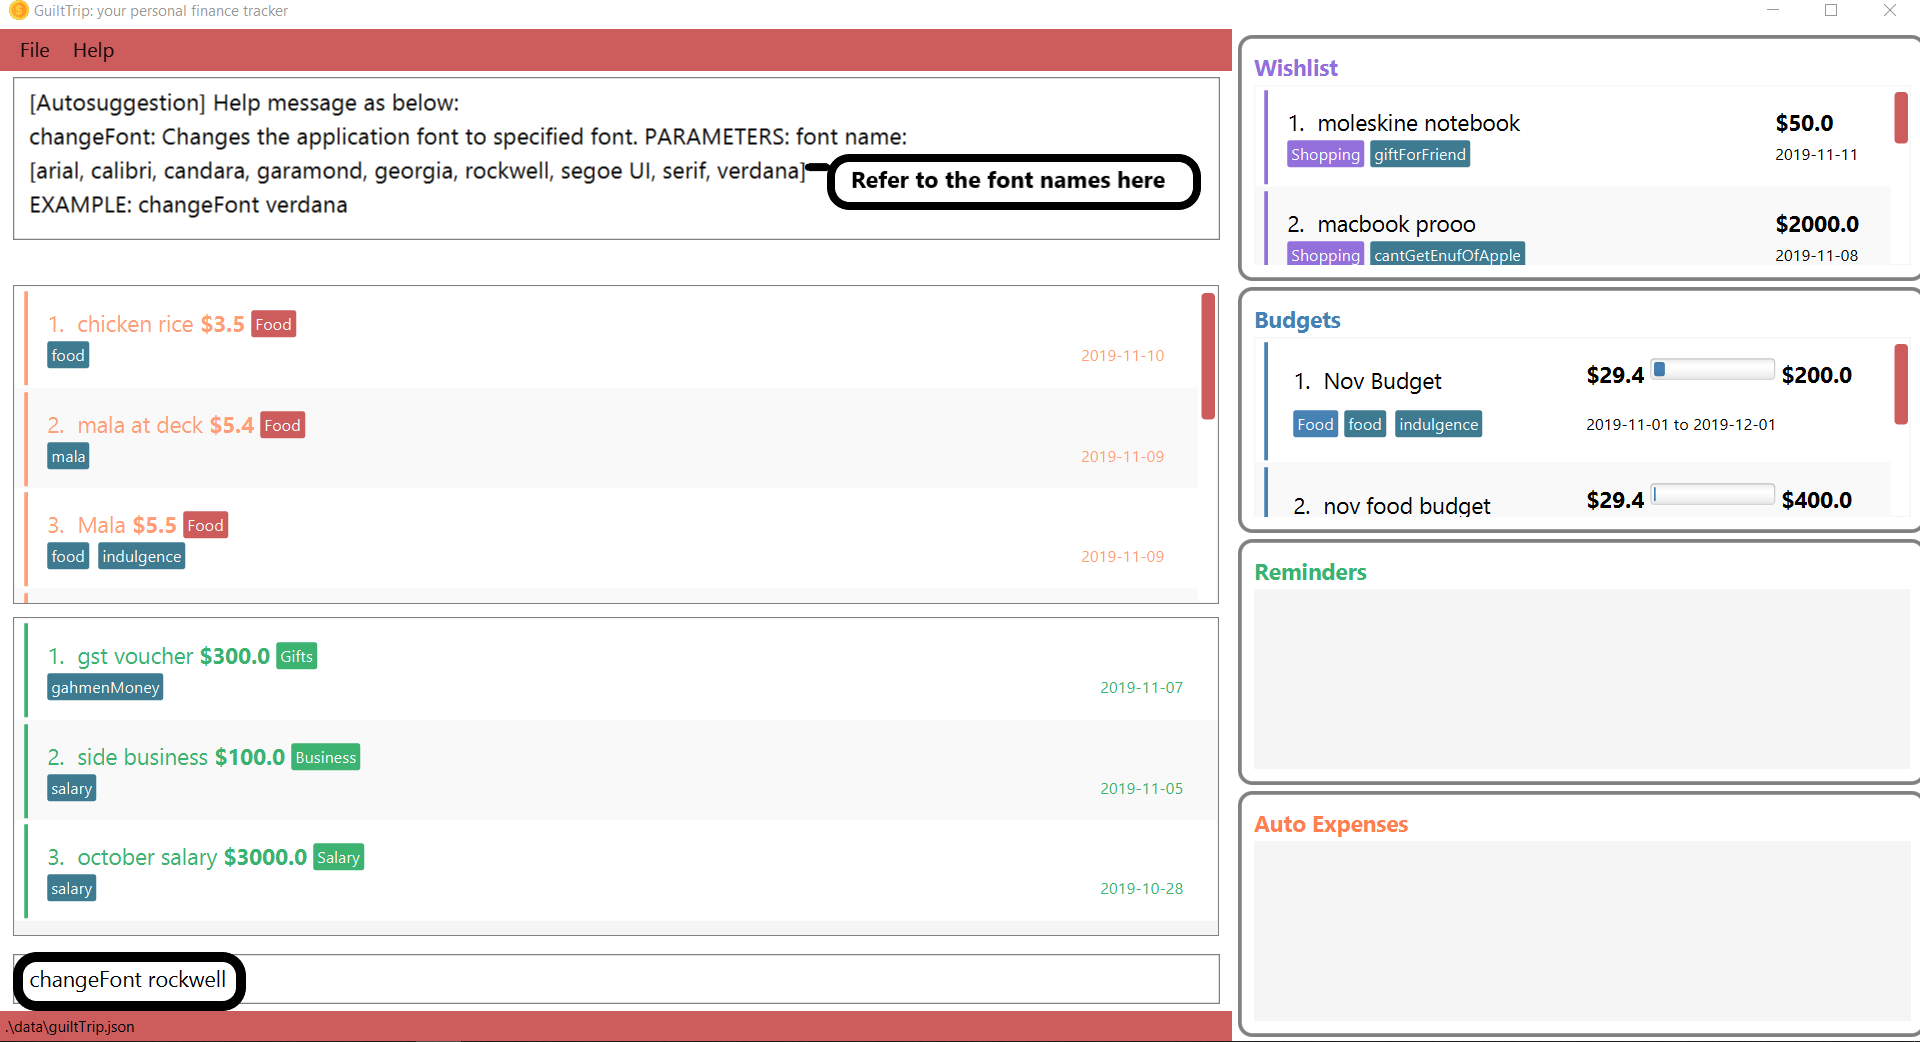The height and width of the screenshot is (1042, 1920).
Task: Click the indulgence tag in Nov Budget
Action: [x=1438, y=424]
